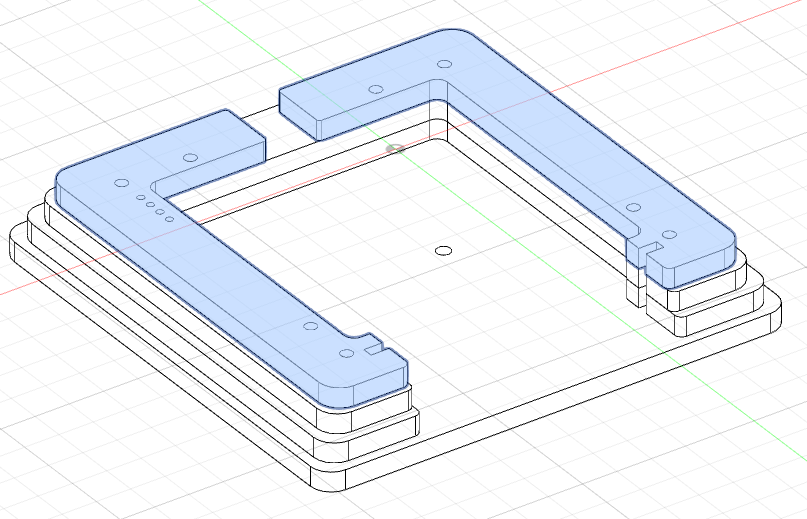
Task: Click the hole at right bracket's rounded corner
Action: tap(441, 64)
